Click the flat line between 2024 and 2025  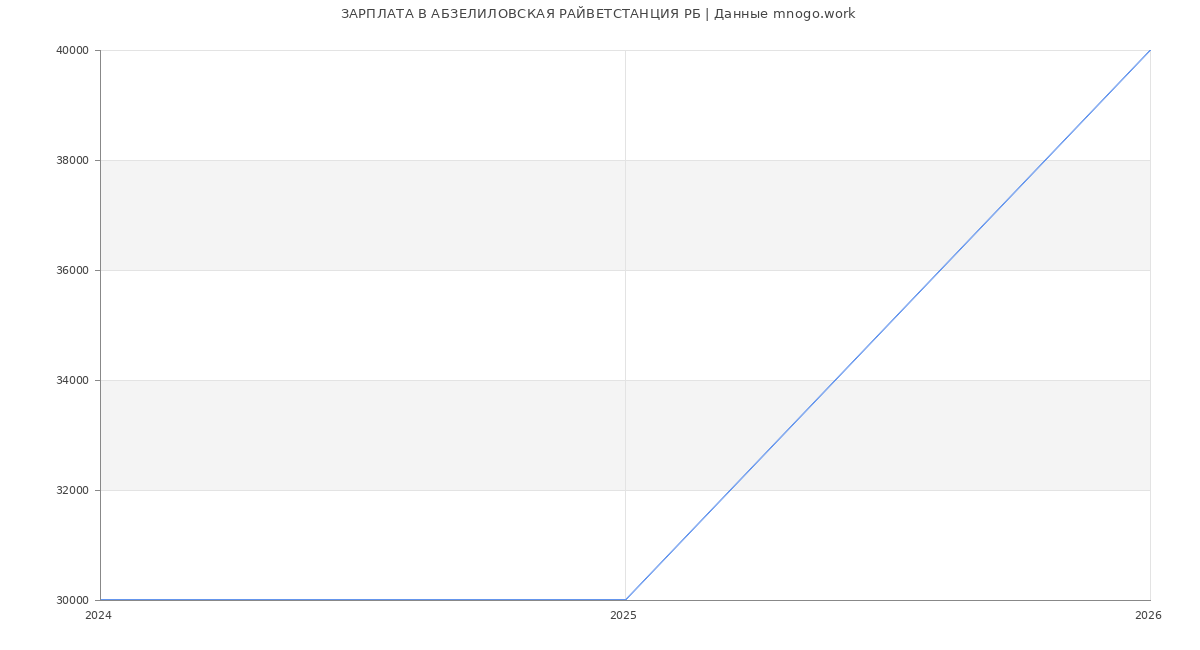point(362,600)
